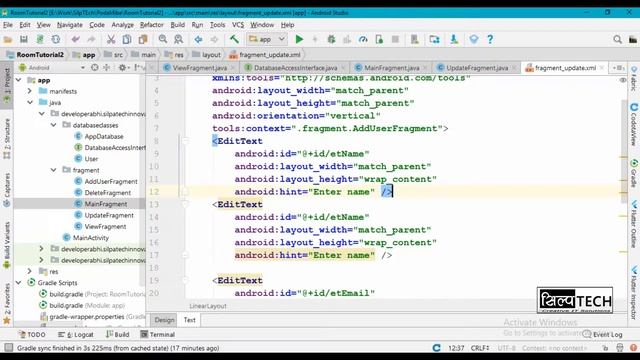Open the File menu
The height and width of the screenshot is (360, 640).
8,25
